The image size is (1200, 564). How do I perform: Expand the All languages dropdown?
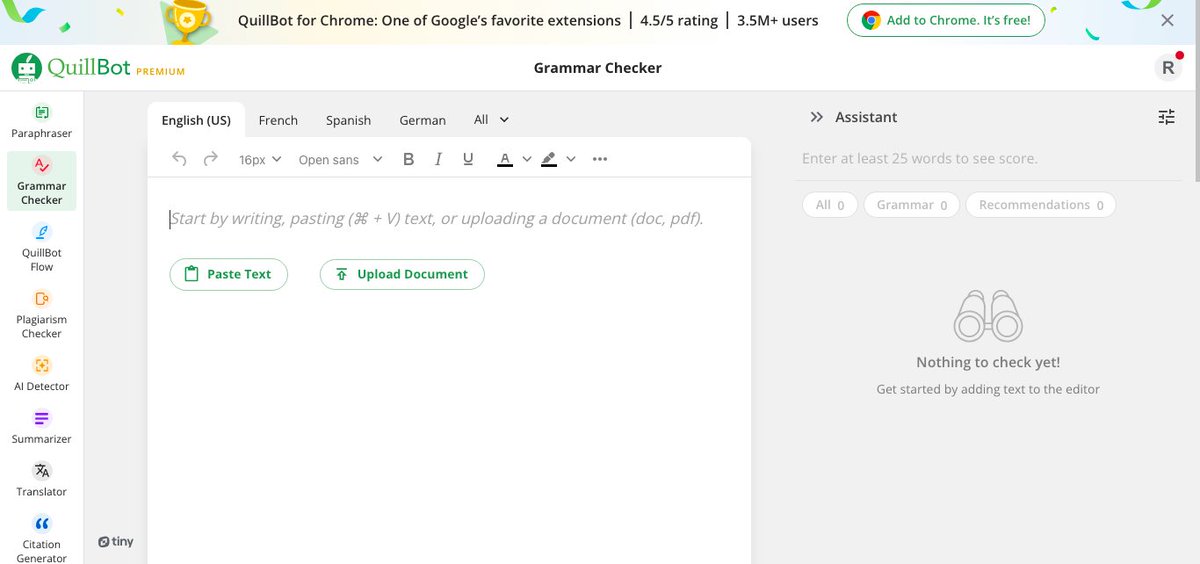pyautogui.click(x=491, y=119)
